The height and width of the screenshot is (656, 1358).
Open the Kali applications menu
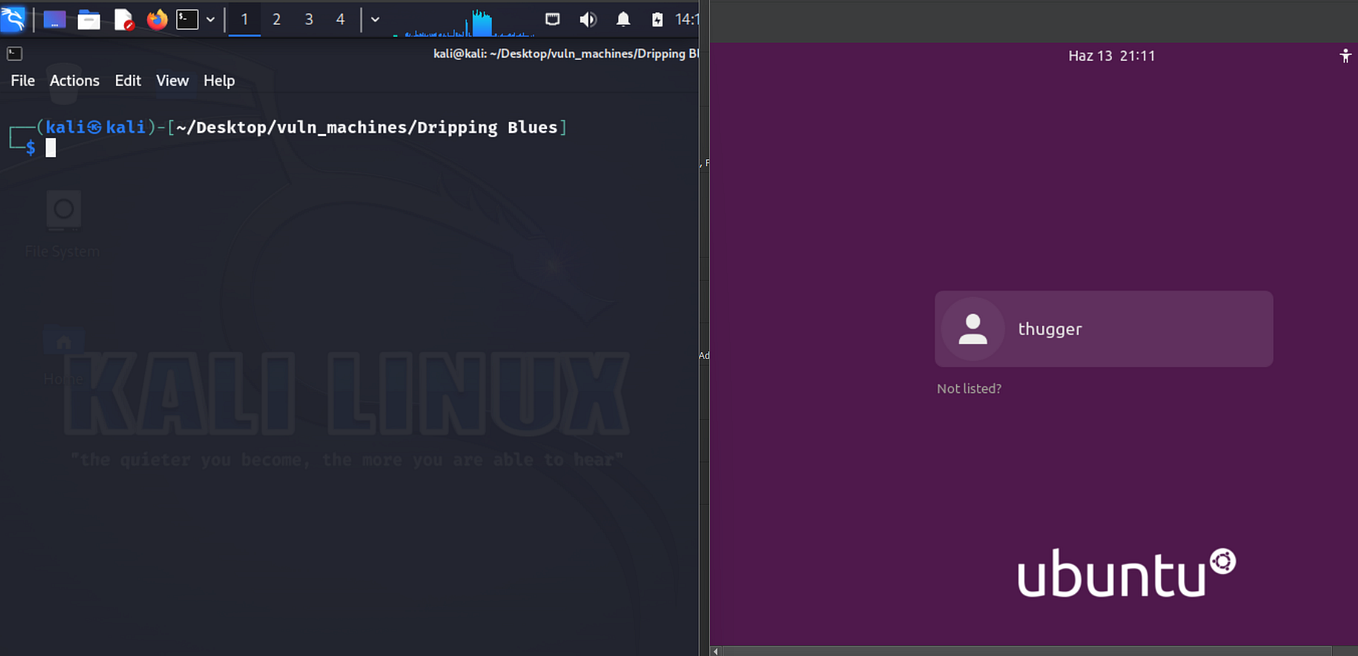13,18
